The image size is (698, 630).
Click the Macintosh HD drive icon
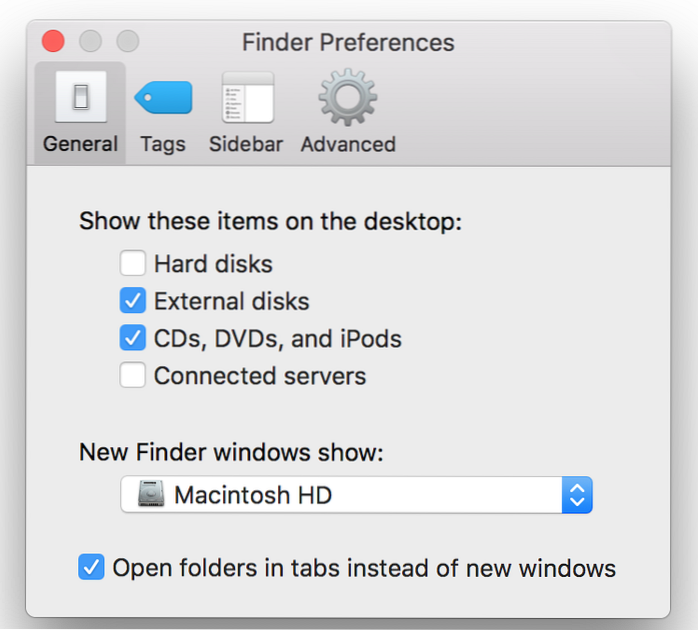150,494
